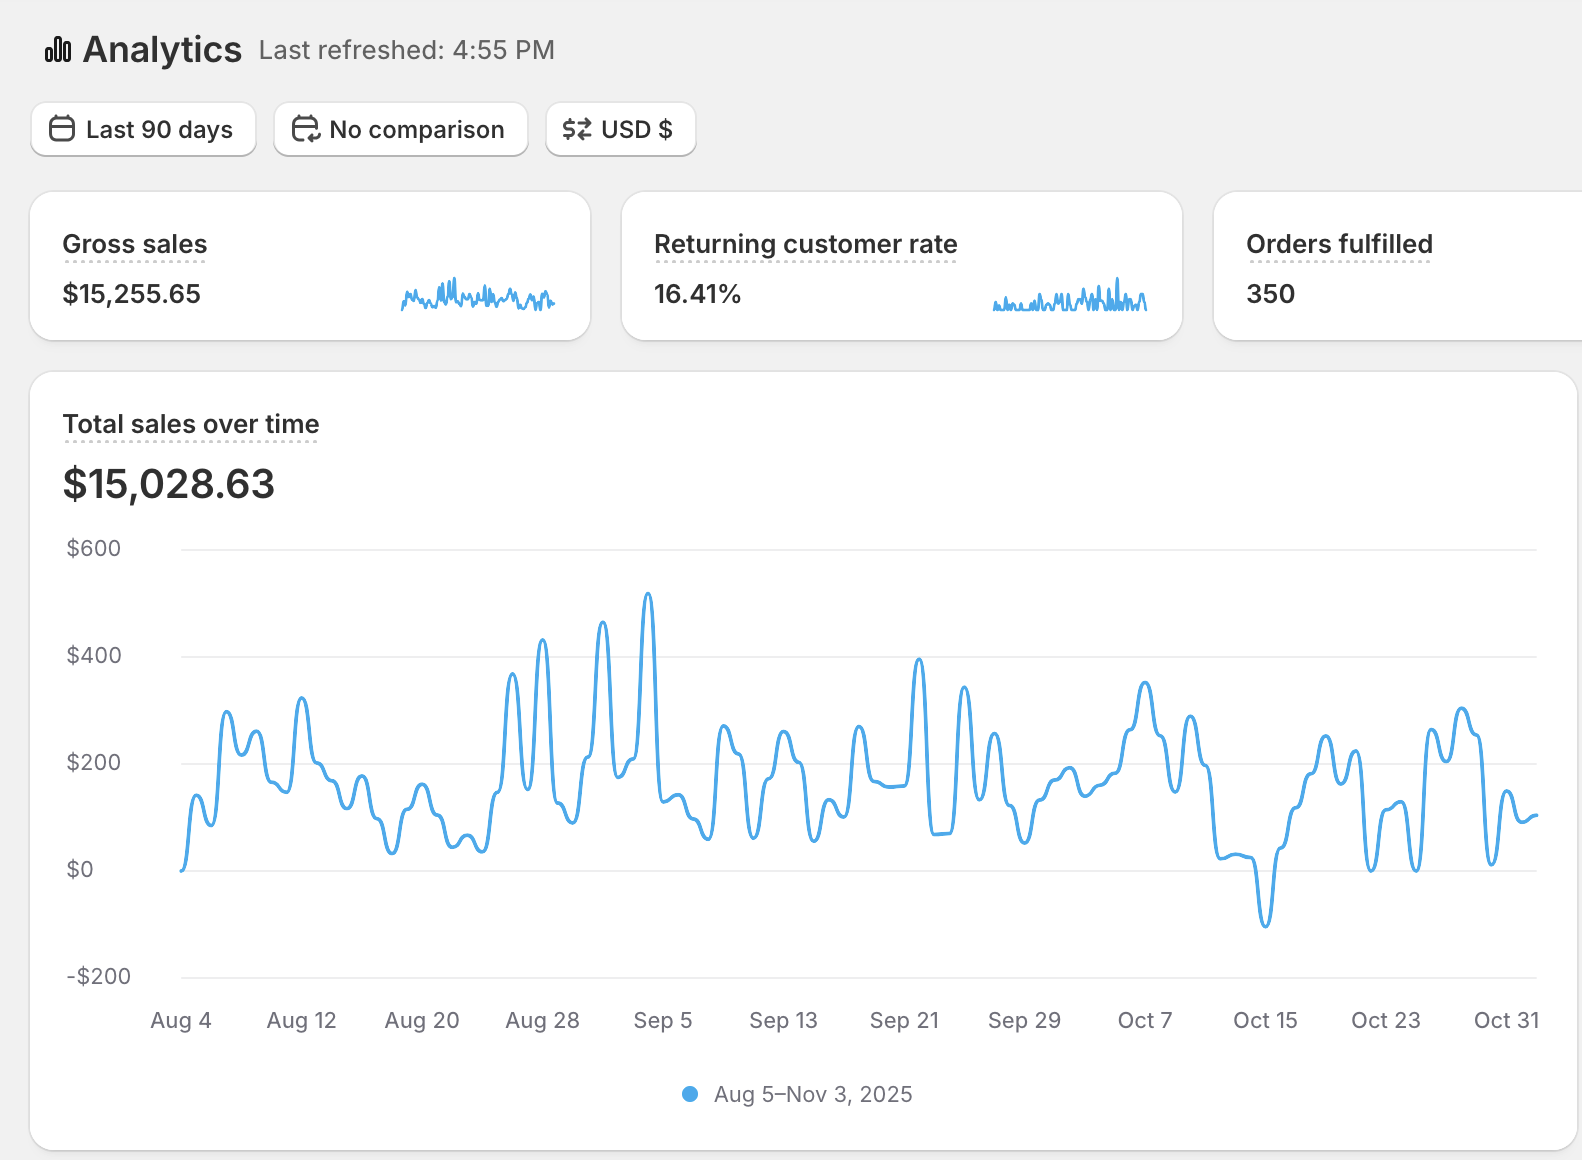Open the Last 90 days date range picker
Screen dimensions: 1582x1160
(x=143, y=129)
